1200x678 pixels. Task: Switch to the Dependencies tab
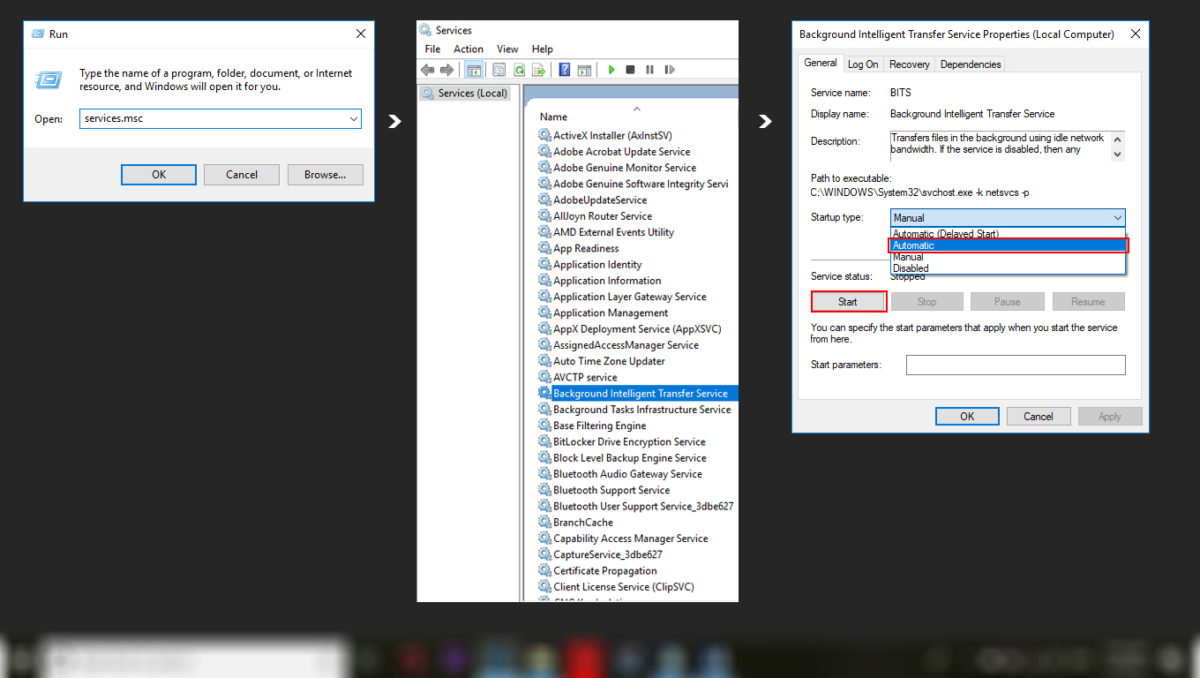[x=968, y=63]
